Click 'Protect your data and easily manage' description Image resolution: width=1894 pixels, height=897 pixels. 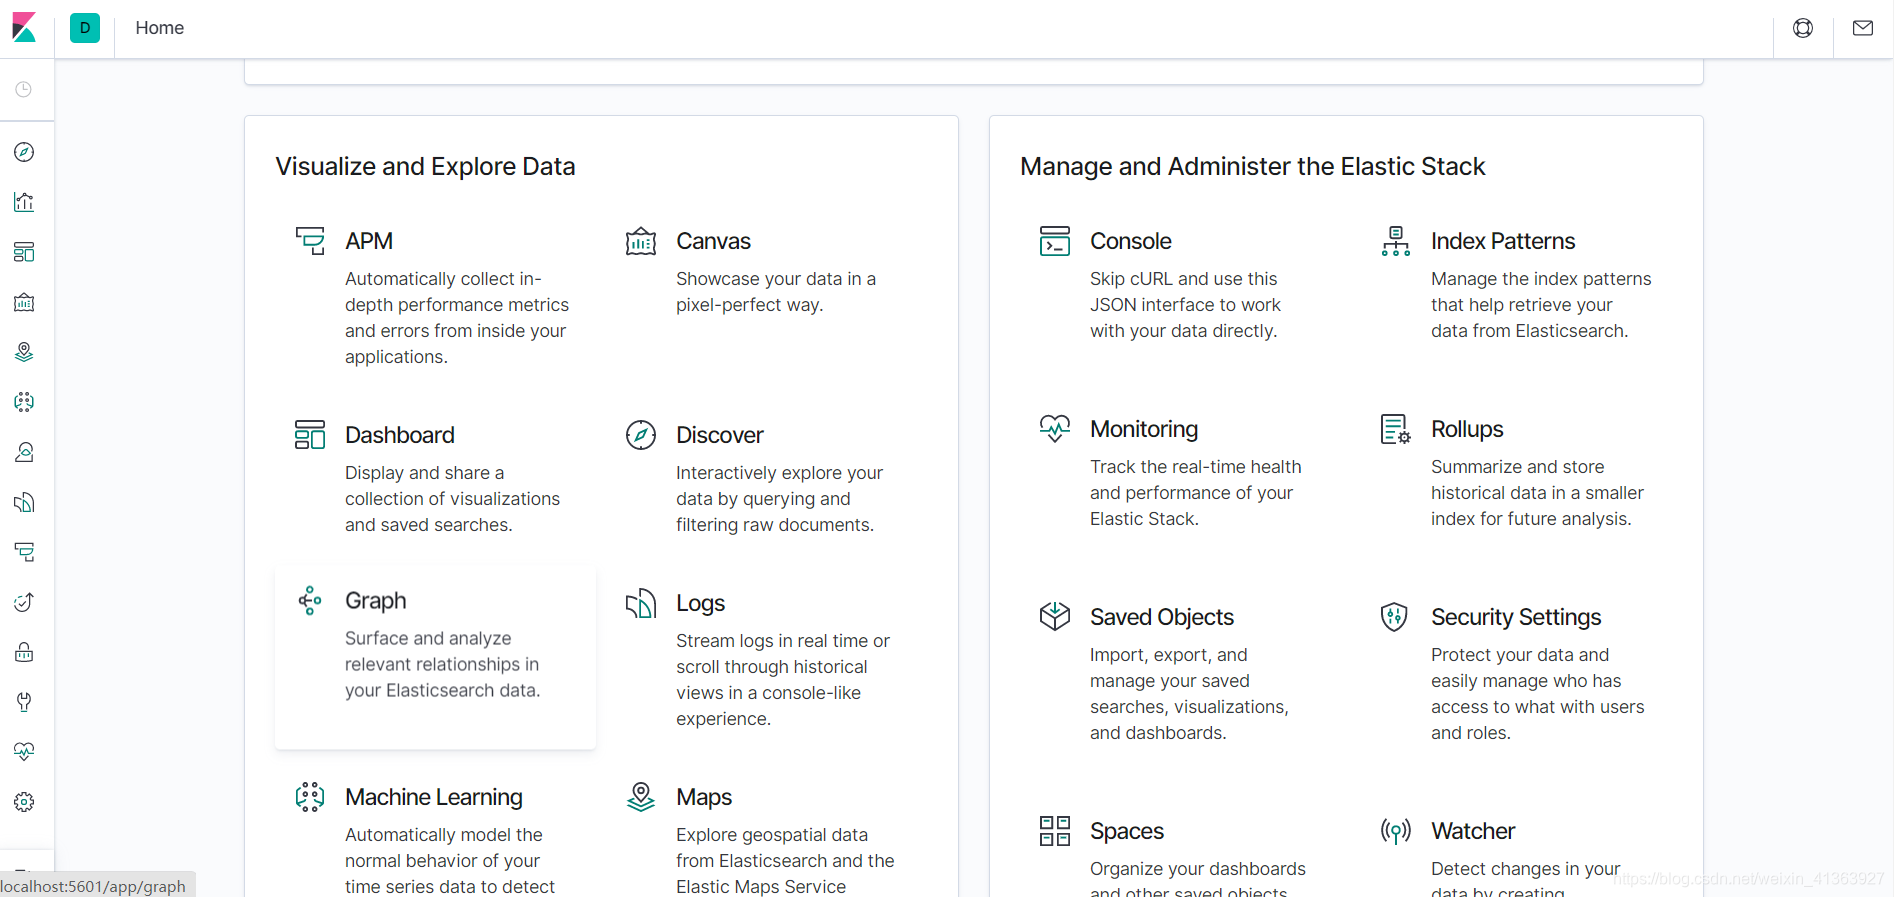(x=1538, y=694)
